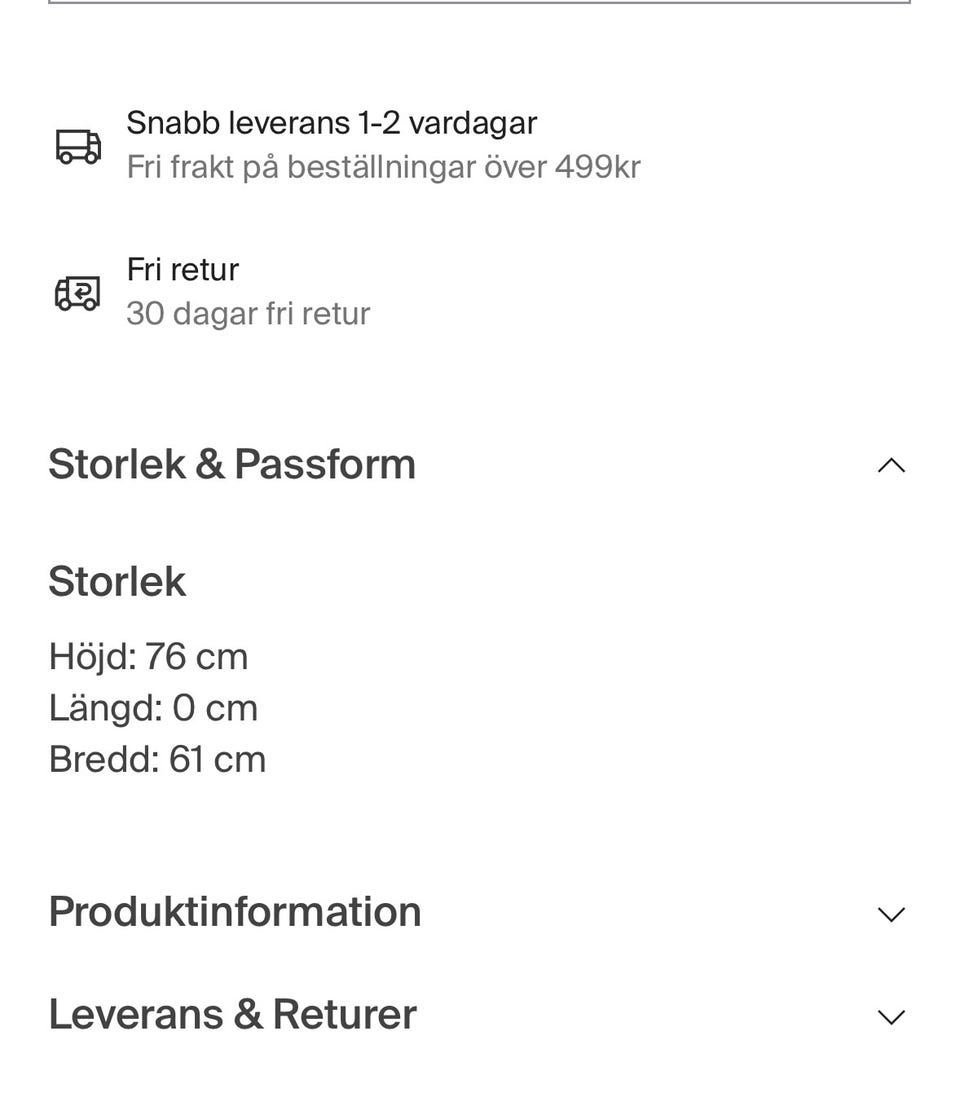Viewport: 960px width, 1106px height.
Task: Click the delivery truck icon
Action: point(78,146)
